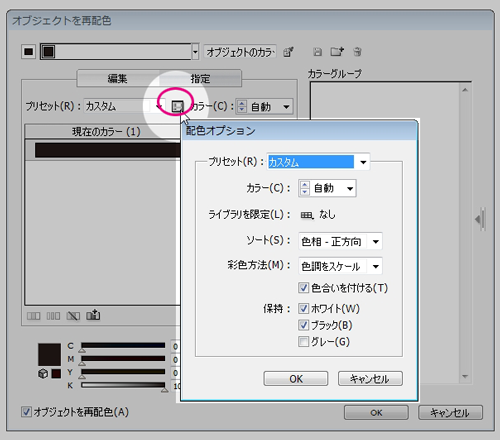Click the color group list scrollbar down arrow
Viewport: 500px width, 440px height.
(x=465, y=377)
